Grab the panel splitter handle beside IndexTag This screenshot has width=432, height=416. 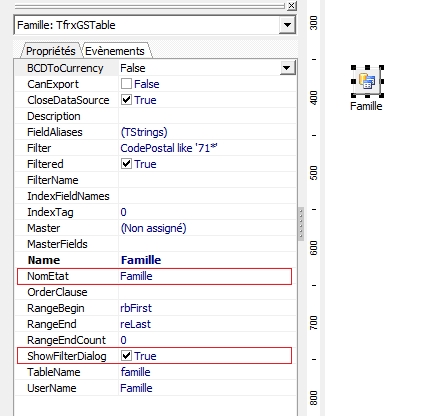(x=301, y=223)
